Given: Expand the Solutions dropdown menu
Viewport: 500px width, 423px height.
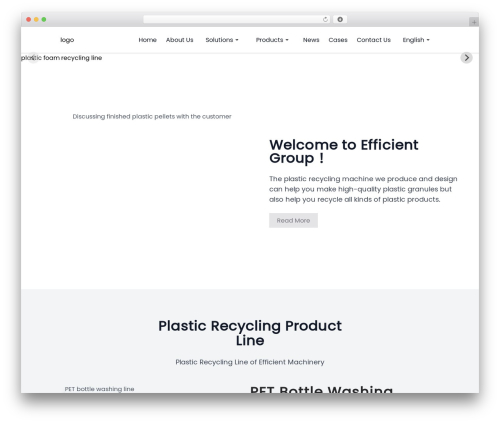Looking at the screenshot, I should [x=222, y=40].
